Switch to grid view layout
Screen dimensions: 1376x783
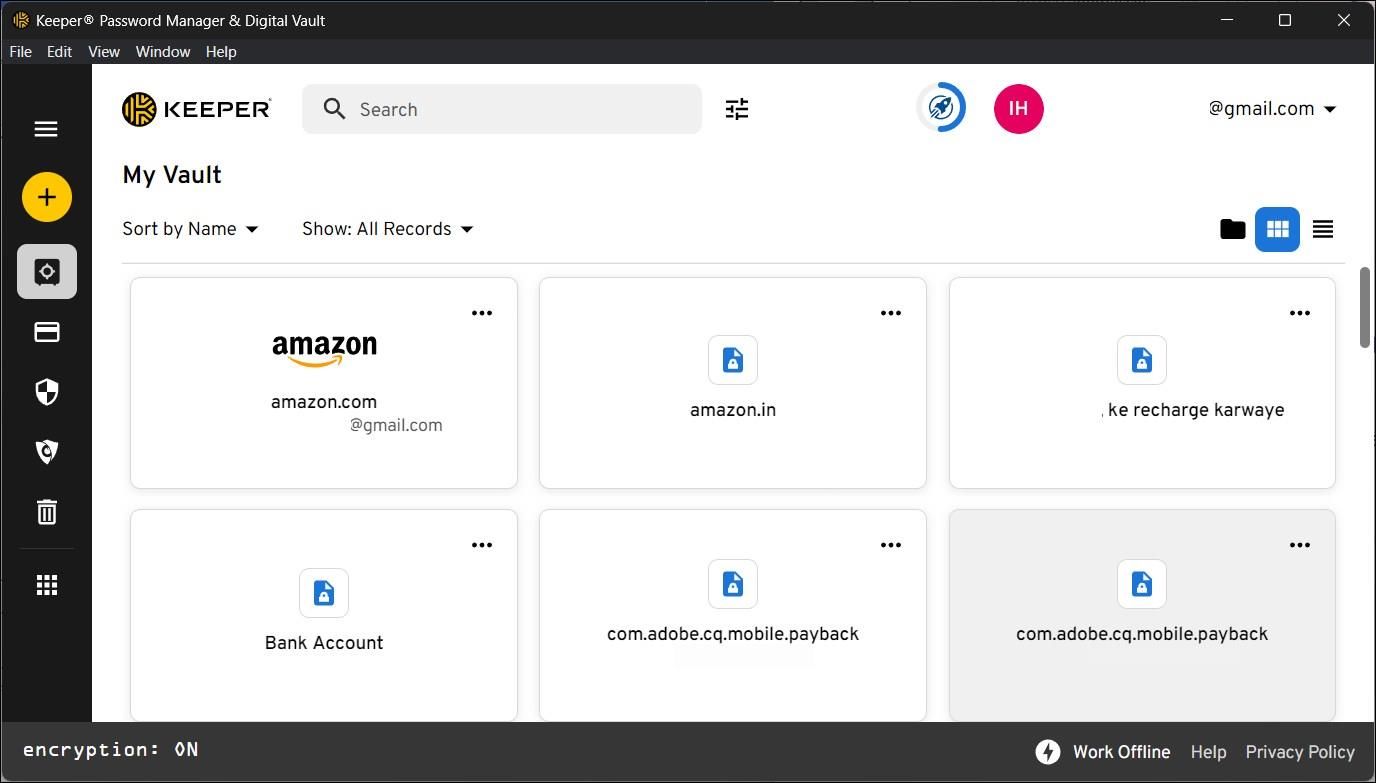click(1277, 229)
